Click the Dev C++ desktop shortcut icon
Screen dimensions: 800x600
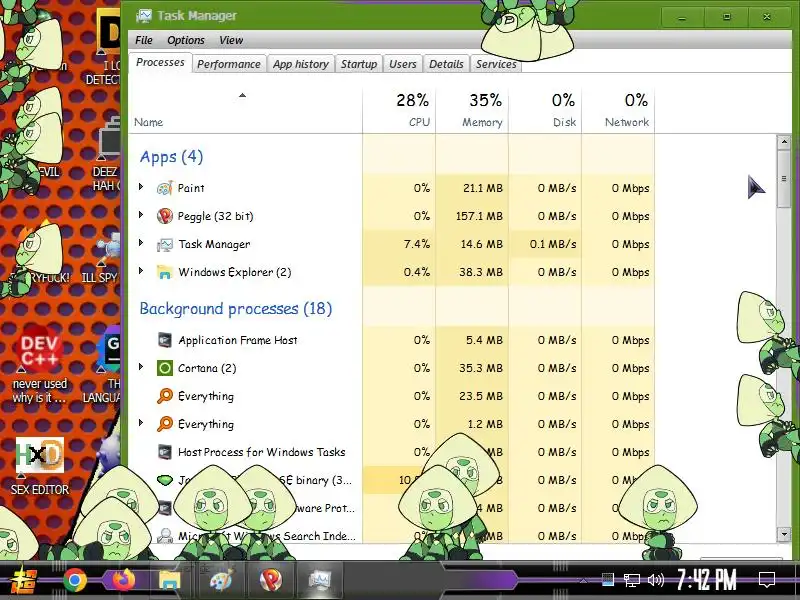[x=40, y=351]
